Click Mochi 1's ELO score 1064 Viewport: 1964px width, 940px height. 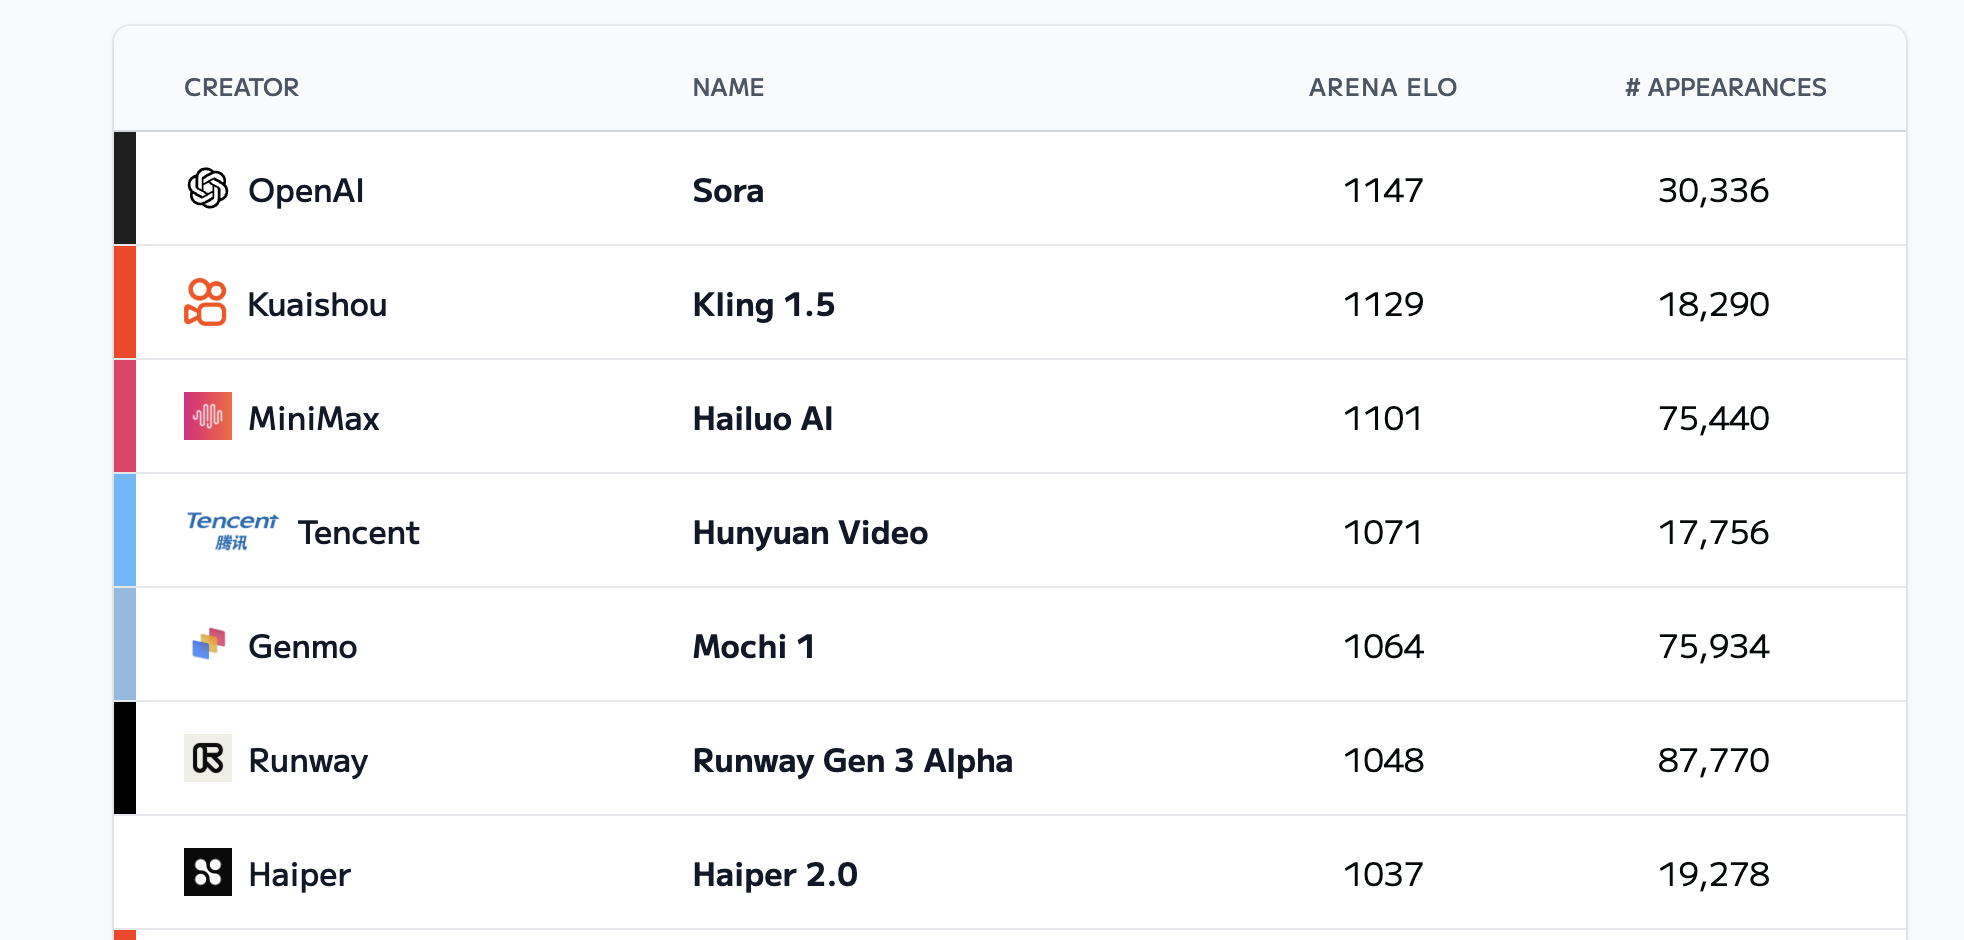pos(1383,646)
